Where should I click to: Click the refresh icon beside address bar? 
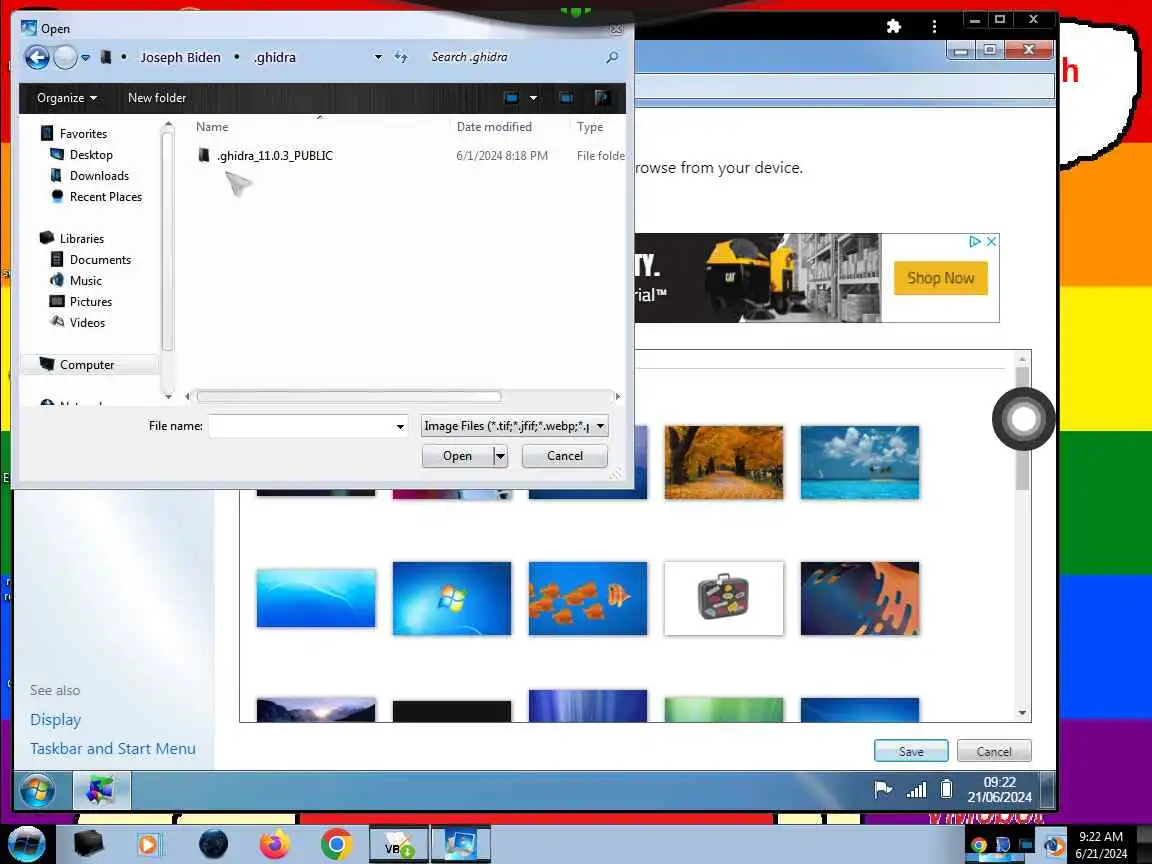(x=401, y=57)
